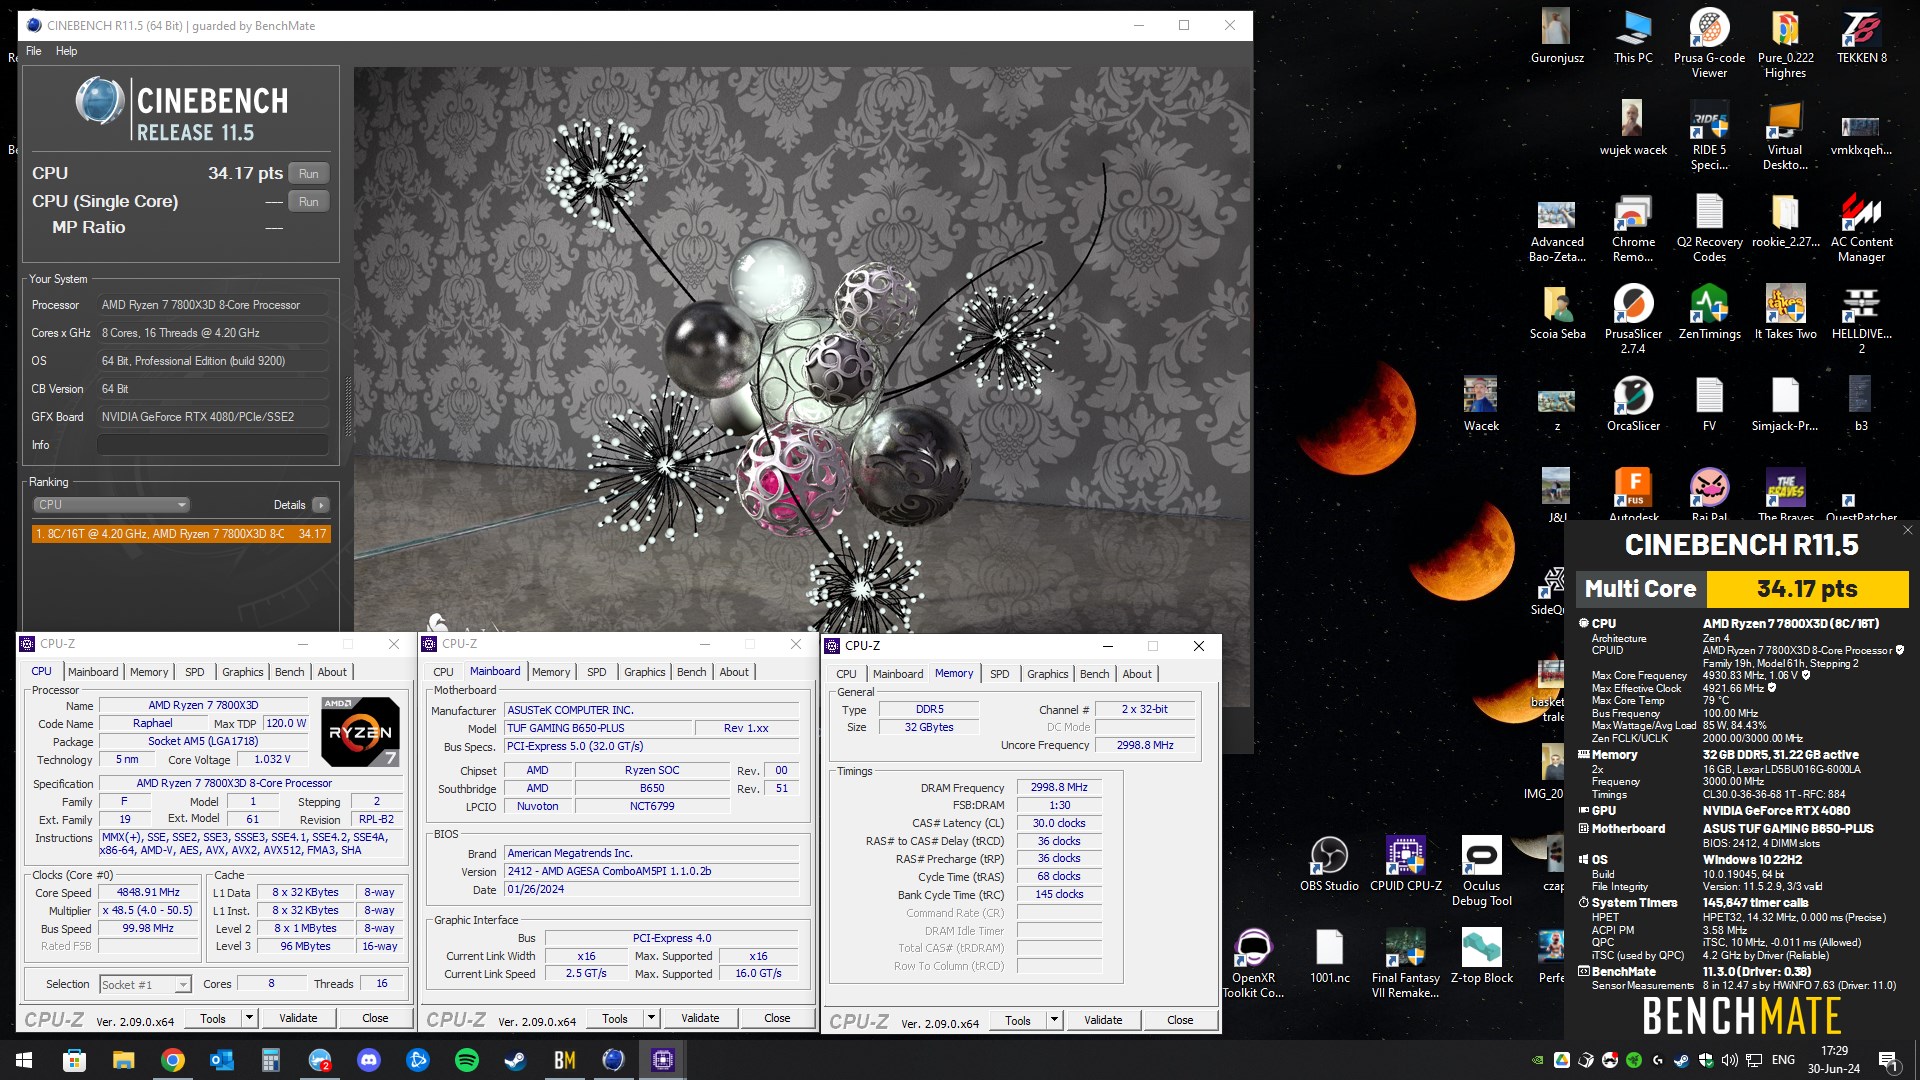The width and height of the screenshot is (1920, 1080).
Task: Open Cinebench Help menu
Action: point(66,51)
